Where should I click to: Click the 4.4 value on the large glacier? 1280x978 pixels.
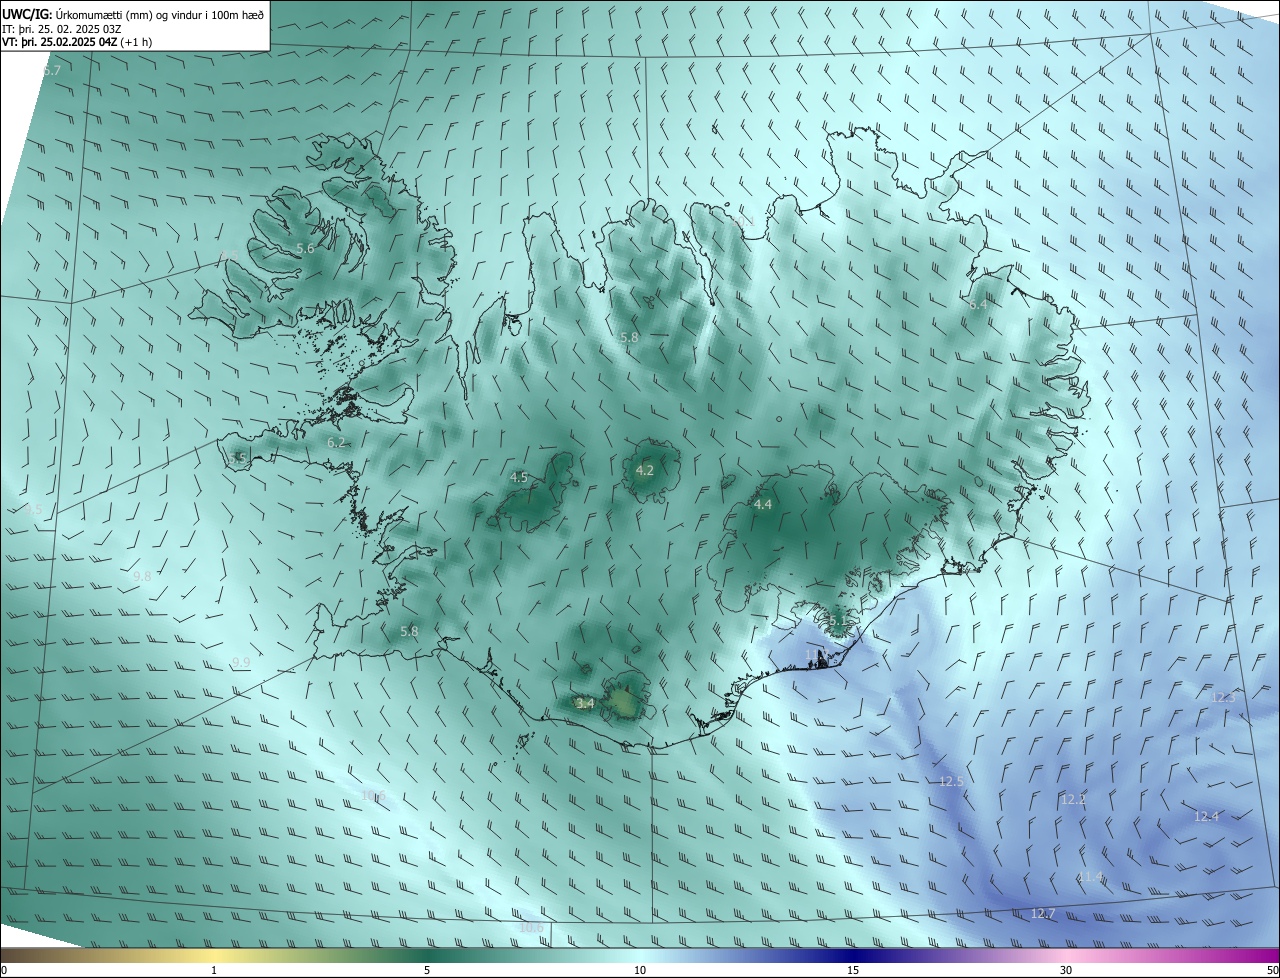point(762,505)
